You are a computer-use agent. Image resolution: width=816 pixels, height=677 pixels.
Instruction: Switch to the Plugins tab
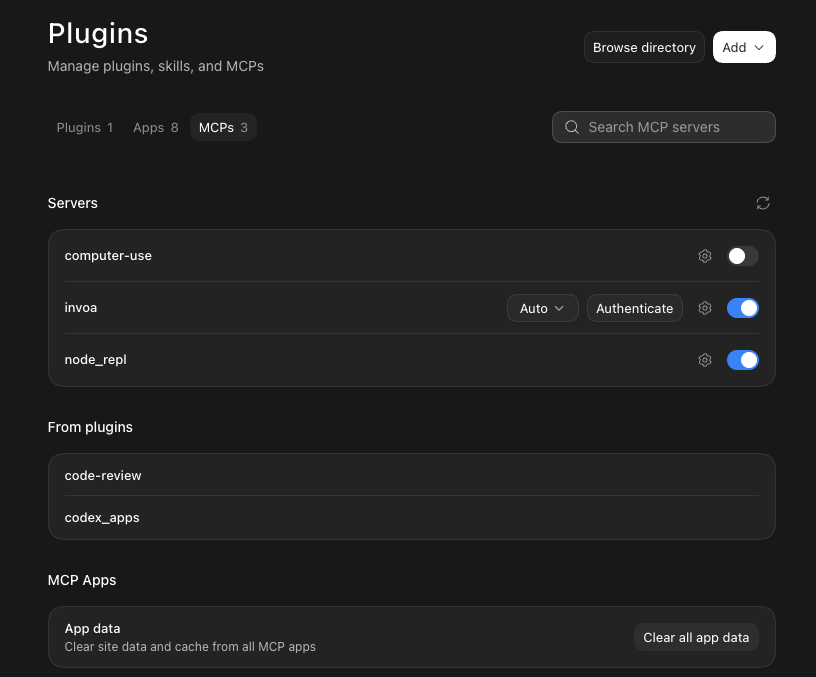click(85, 127)
